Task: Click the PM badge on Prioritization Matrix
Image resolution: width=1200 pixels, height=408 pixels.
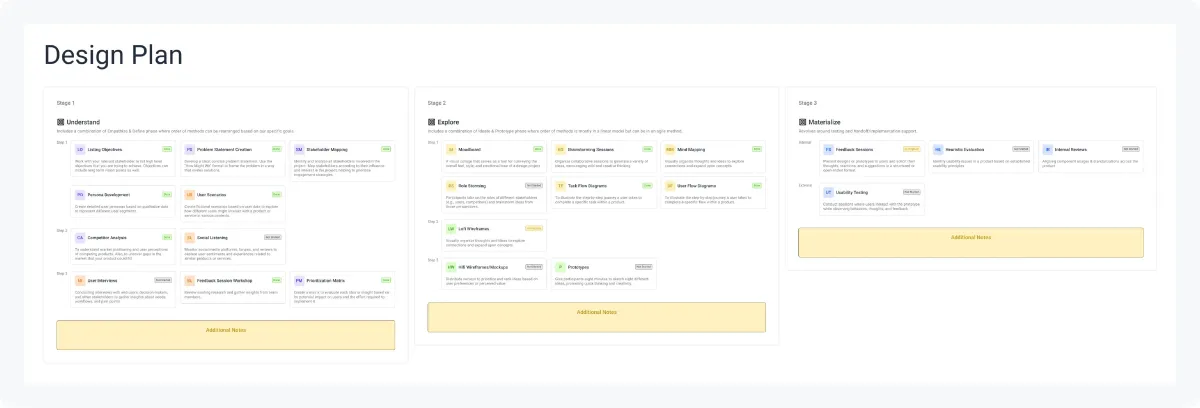Action: coord(299,281)
